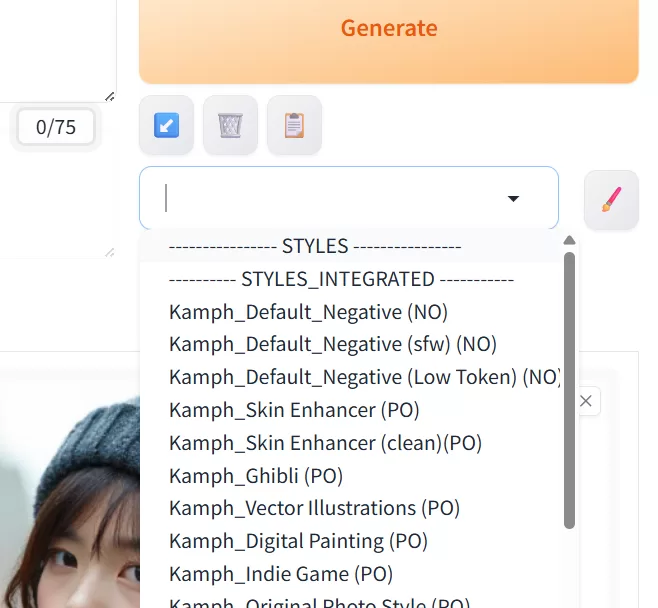Select the STYLES separator entry
This screenshot has height=608, width=658.
click(x=352, y=246)
